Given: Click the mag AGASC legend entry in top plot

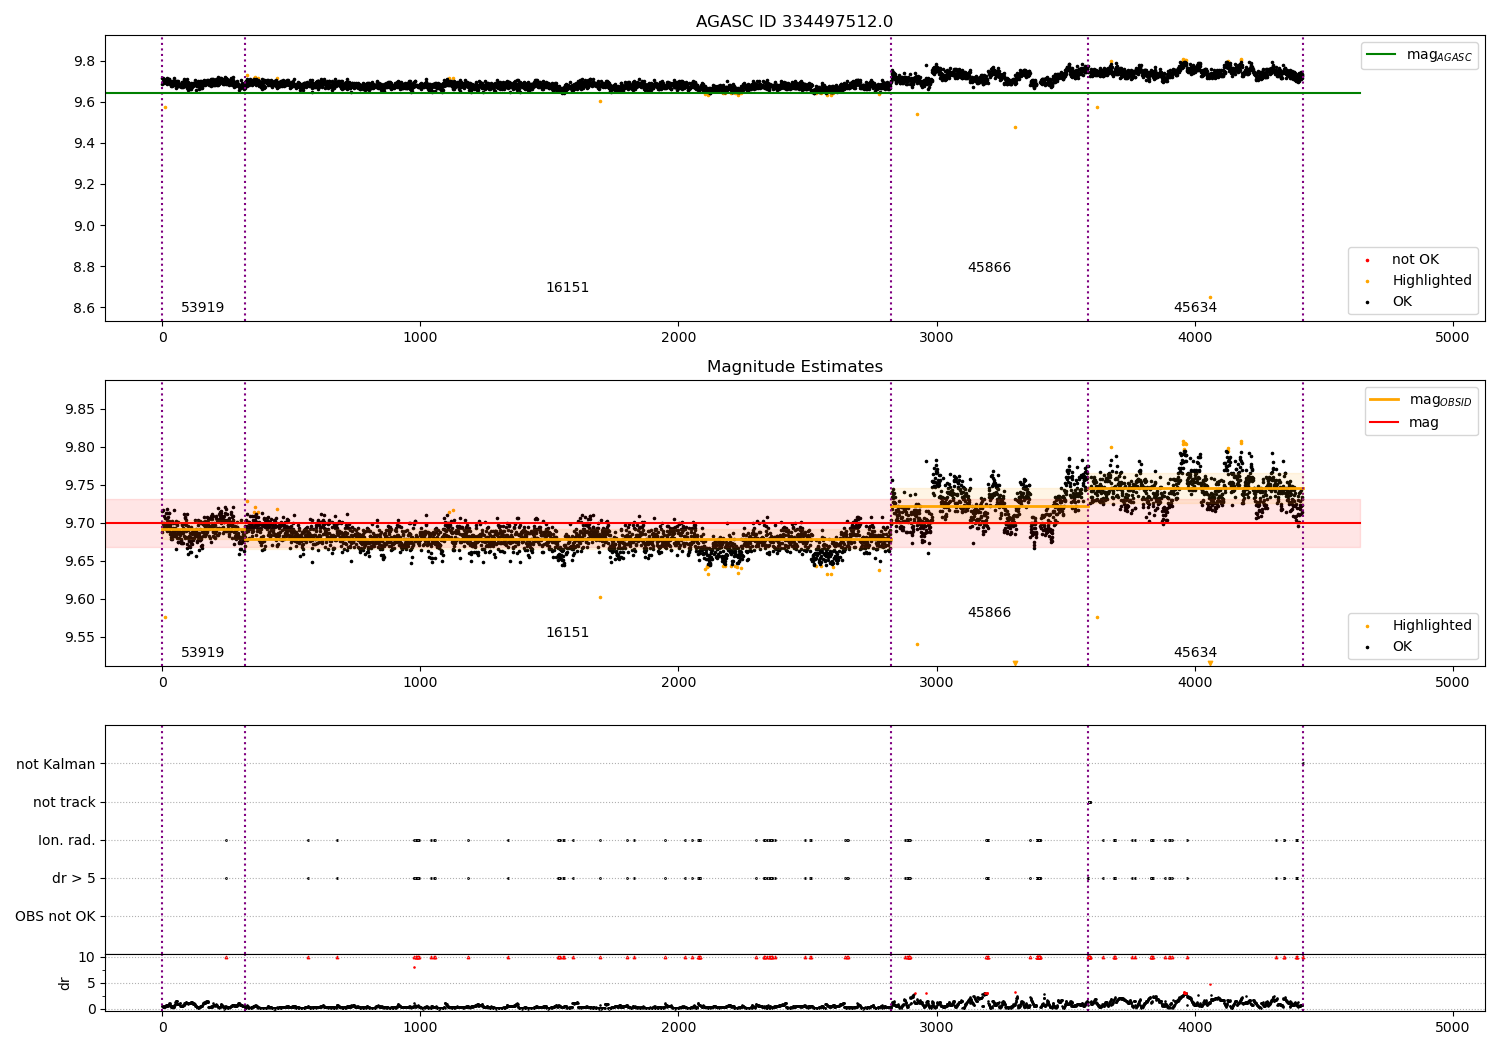Looking at the screenshot, I should pyautogui.click(x=1419, y=55).
